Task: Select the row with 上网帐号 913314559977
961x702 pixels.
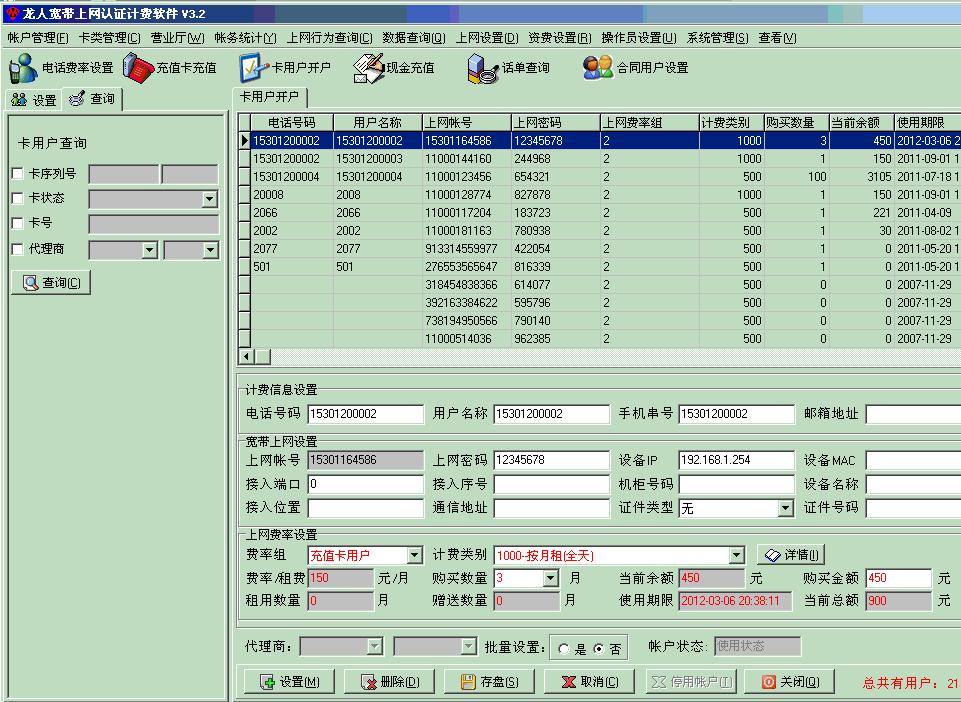Action: (x=599, y=248)
